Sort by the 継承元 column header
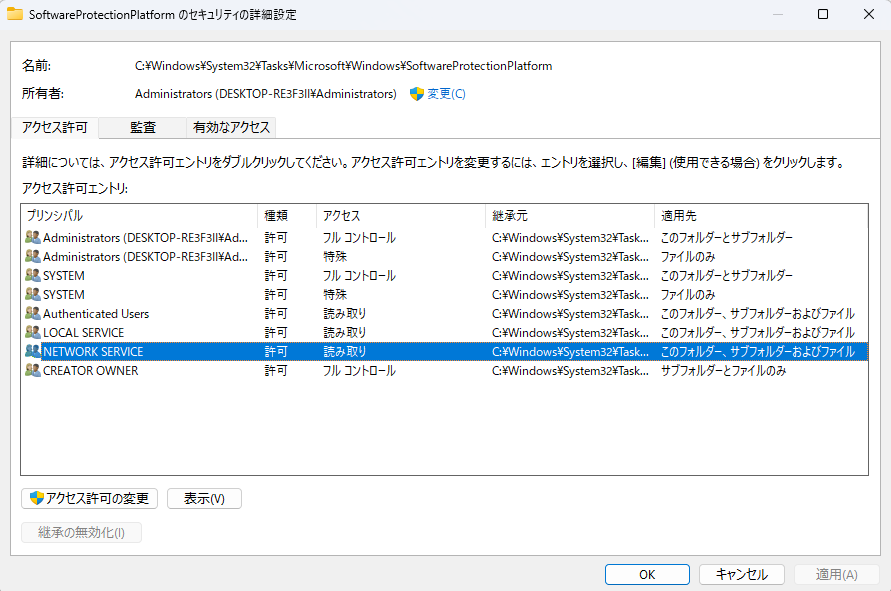The image size is (891, 591). pos(570,216)
